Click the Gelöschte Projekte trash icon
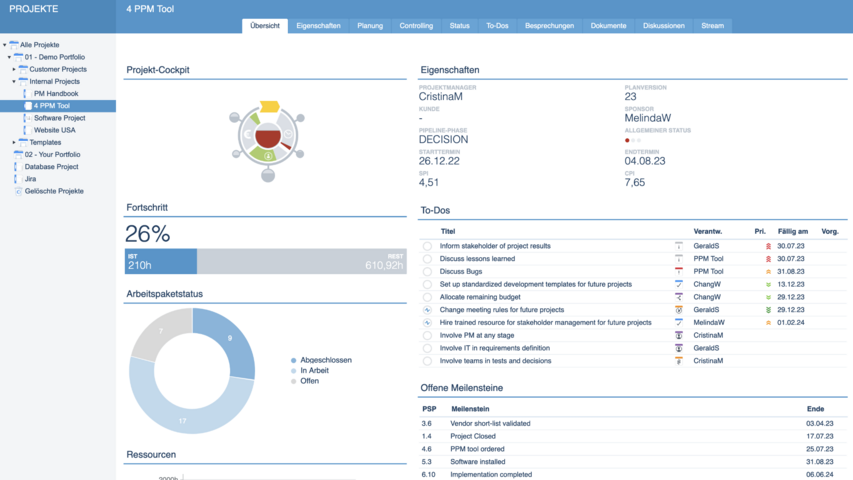Screen dimensions: 853x480 (x=18, y=191)
